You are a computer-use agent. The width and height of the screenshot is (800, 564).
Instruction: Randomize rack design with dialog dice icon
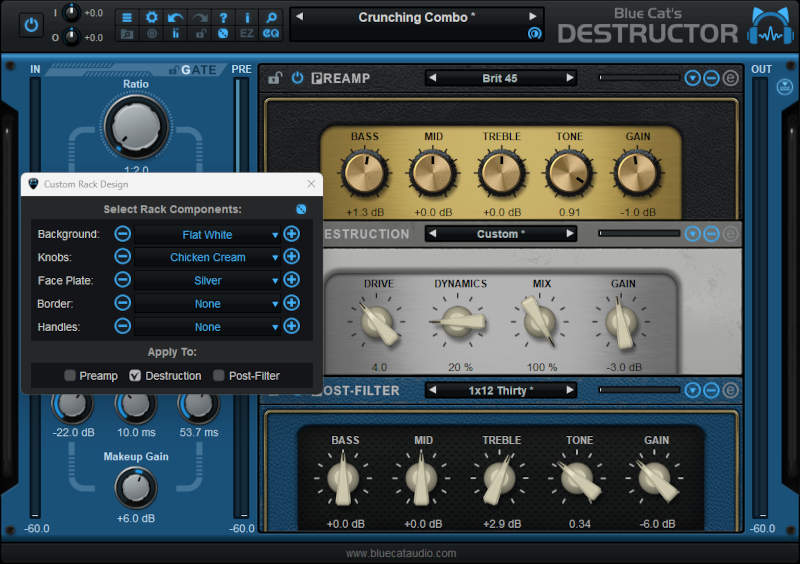301,209
